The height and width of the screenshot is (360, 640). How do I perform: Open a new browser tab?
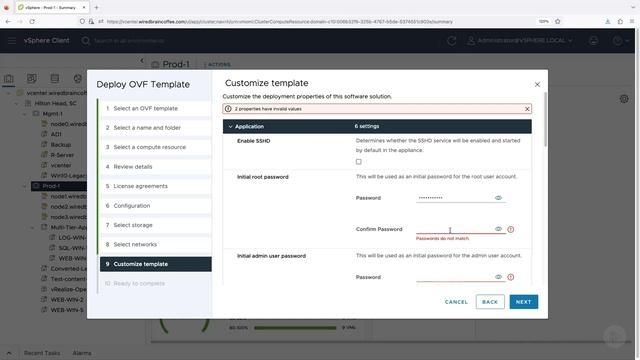tap(96, 7)
